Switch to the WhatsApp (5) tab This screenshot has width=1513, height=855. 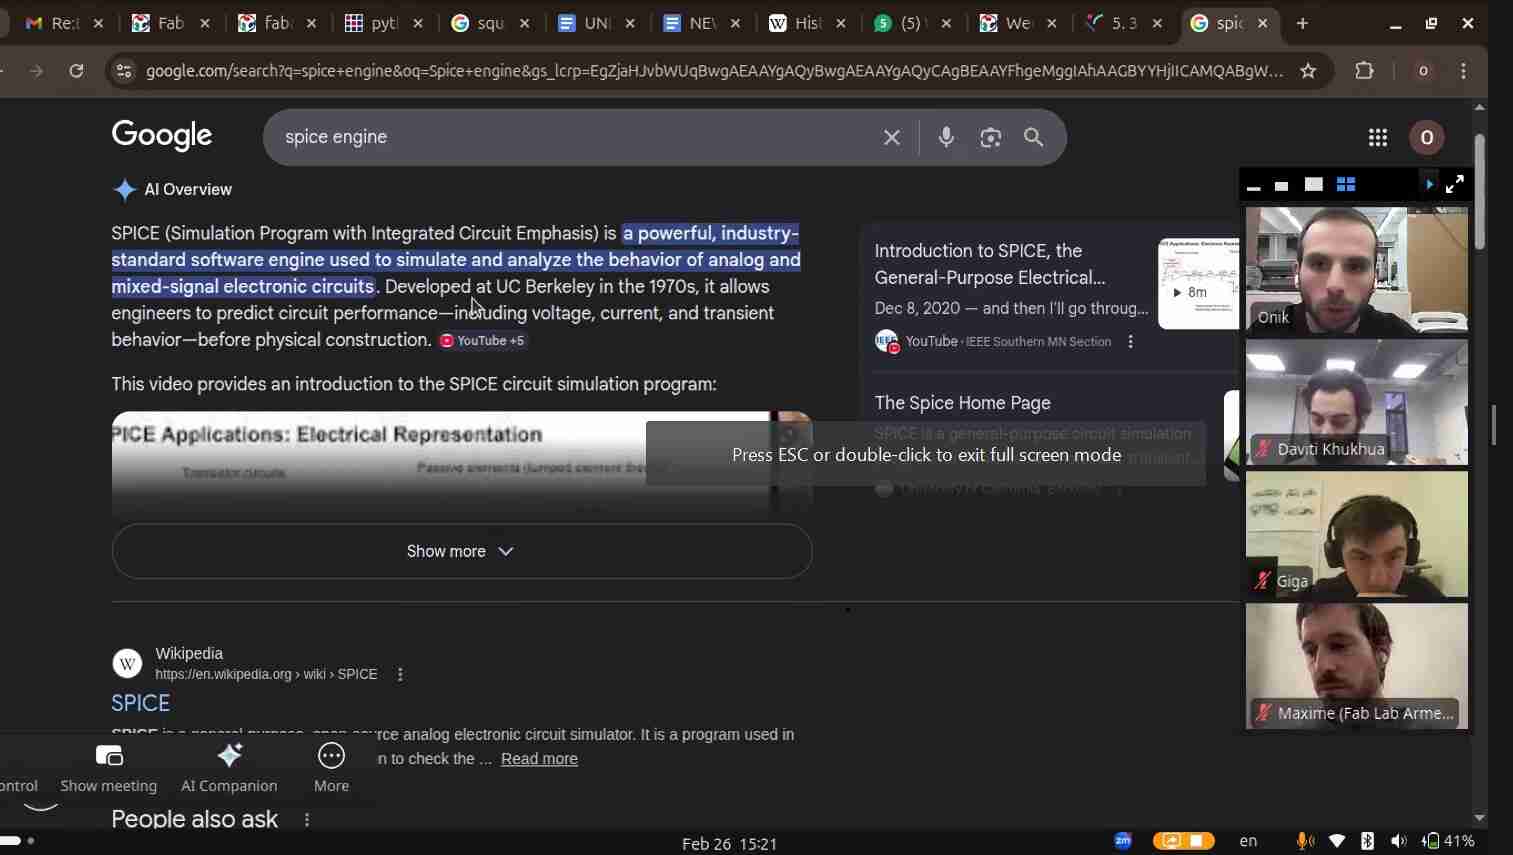click(914, 24)
